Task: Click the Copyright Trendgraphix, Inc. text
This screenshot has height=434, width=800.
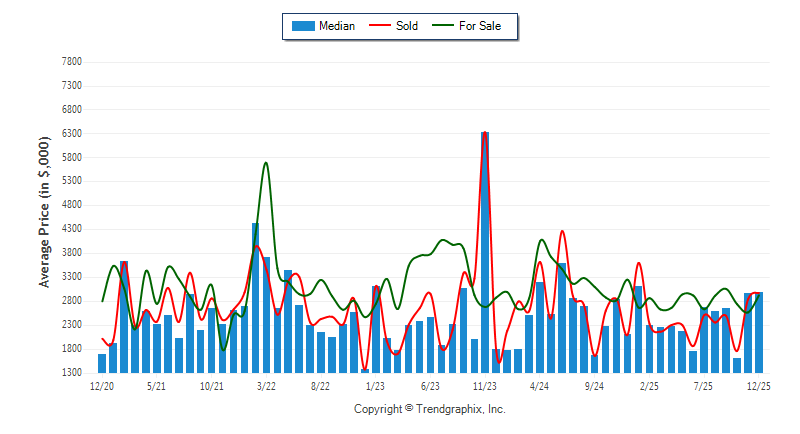Action: [x=430, y=409]
